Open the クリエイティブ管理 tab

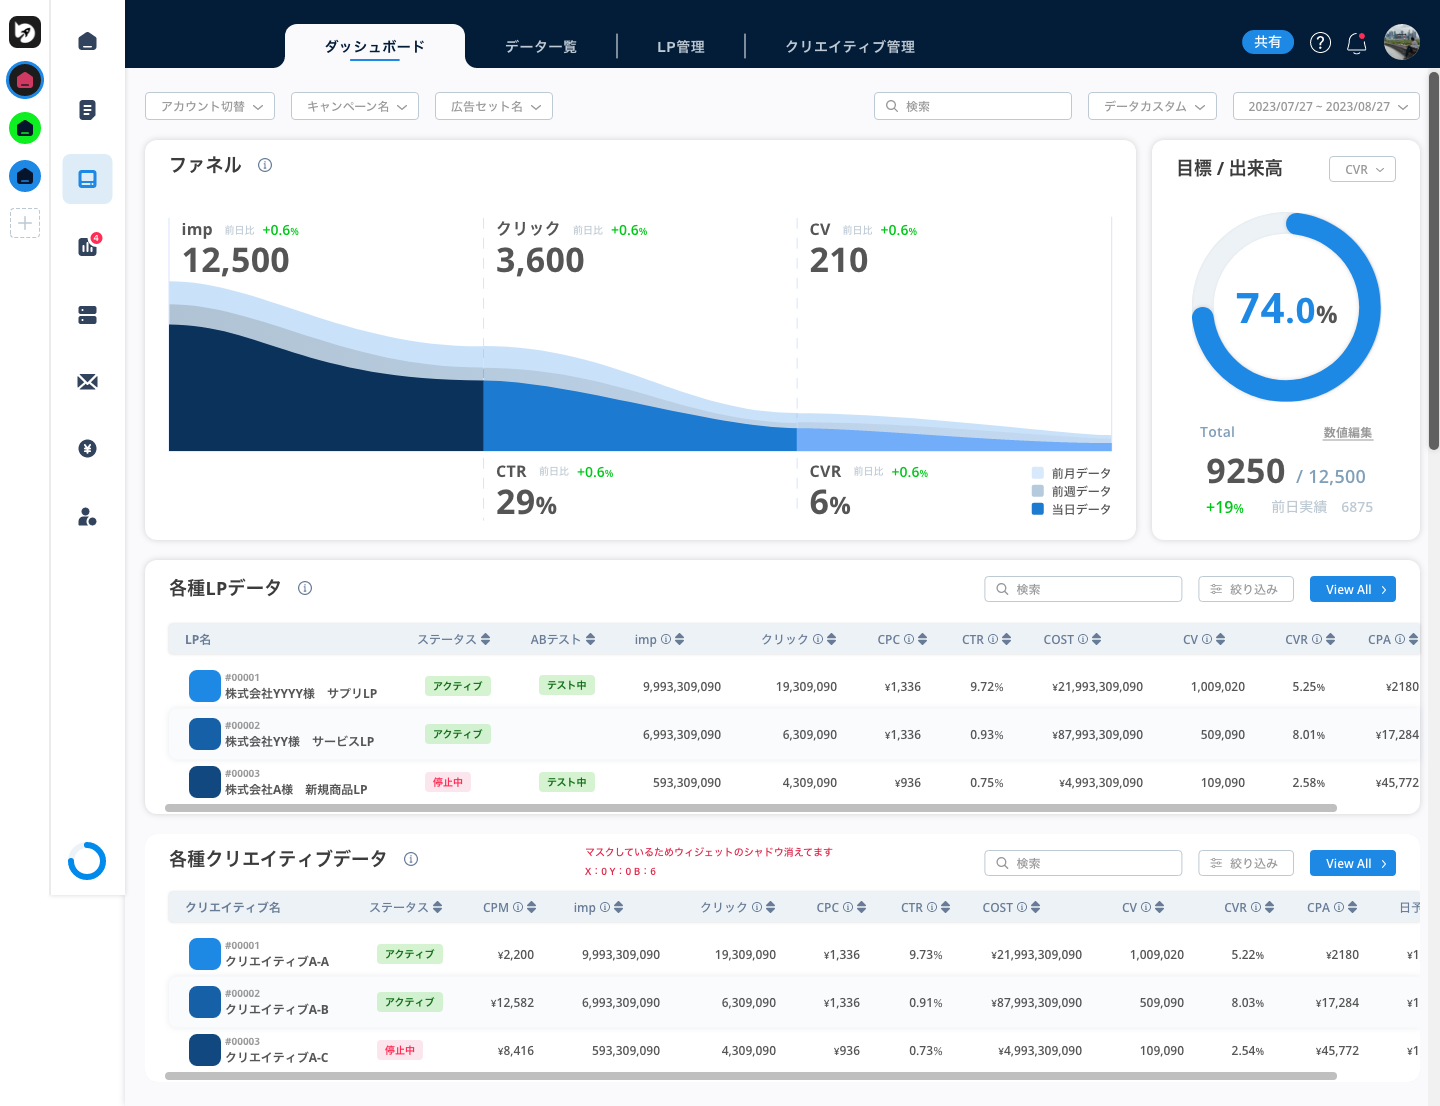pos(850,47)
